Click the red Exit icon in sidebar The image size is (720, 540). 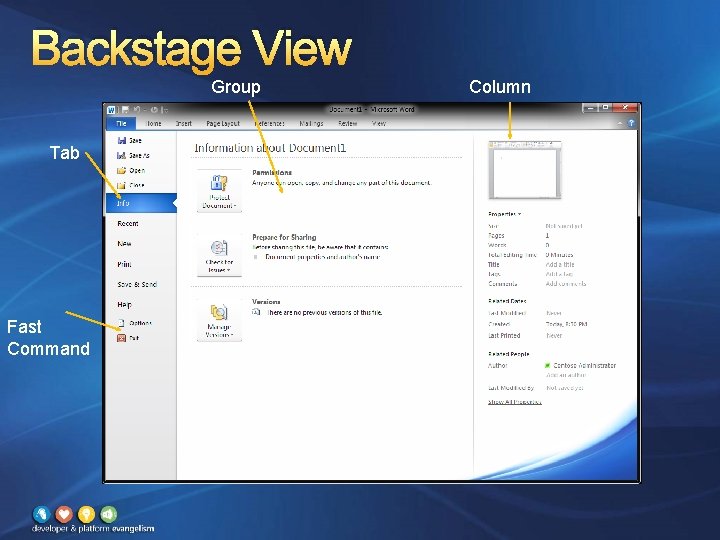pos(122,338)
